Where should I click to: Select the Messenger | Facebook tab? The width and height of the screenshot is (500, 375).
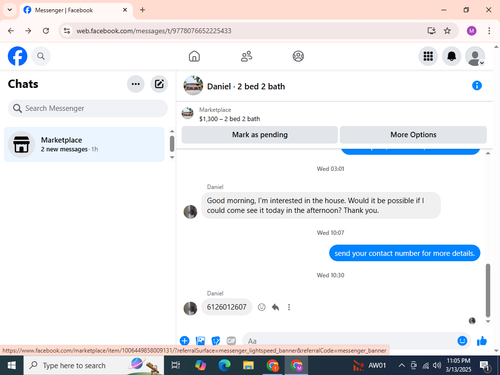coord(76,10)
